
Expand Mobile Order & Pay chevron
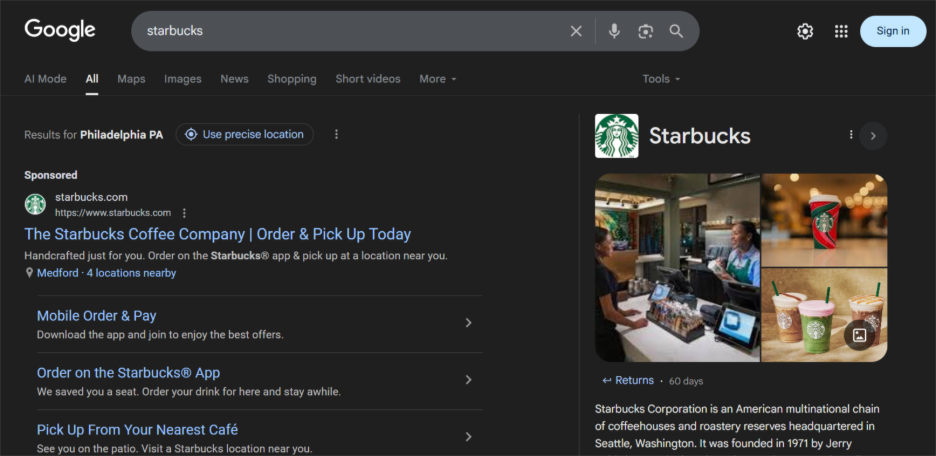coord(469,323)
